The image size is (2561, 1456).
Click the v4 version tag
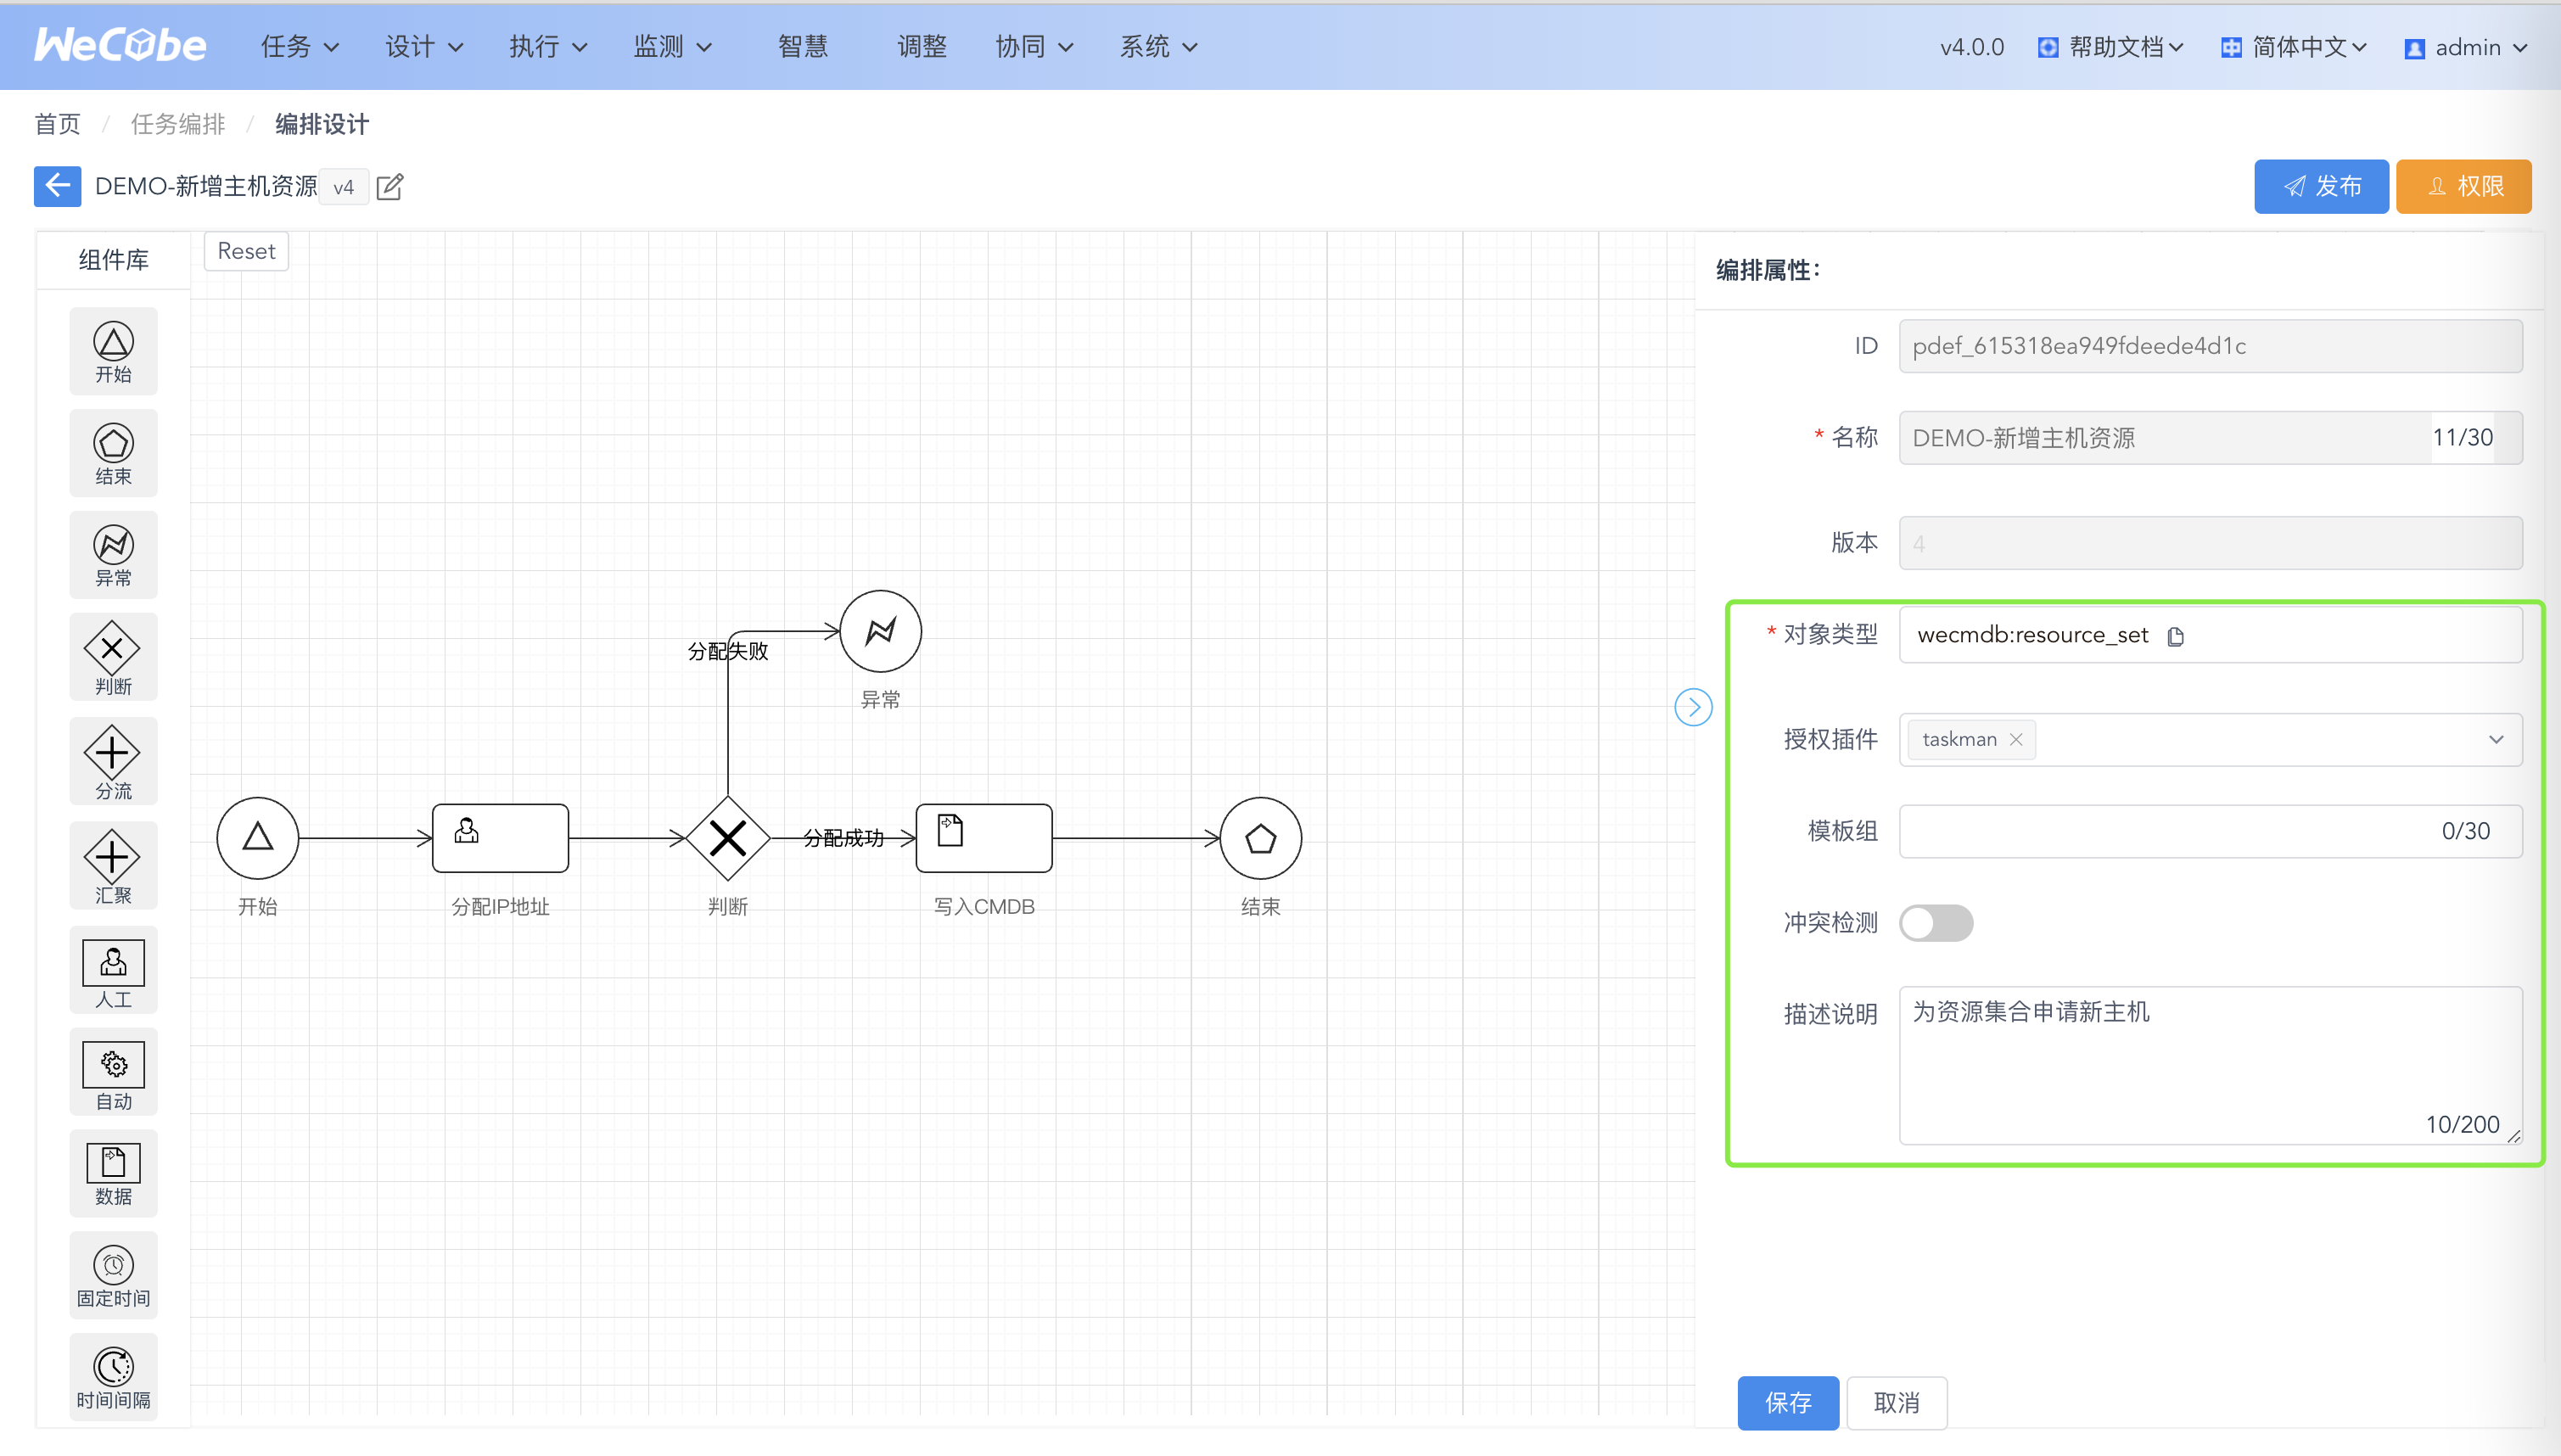click(x=343, y=187)
